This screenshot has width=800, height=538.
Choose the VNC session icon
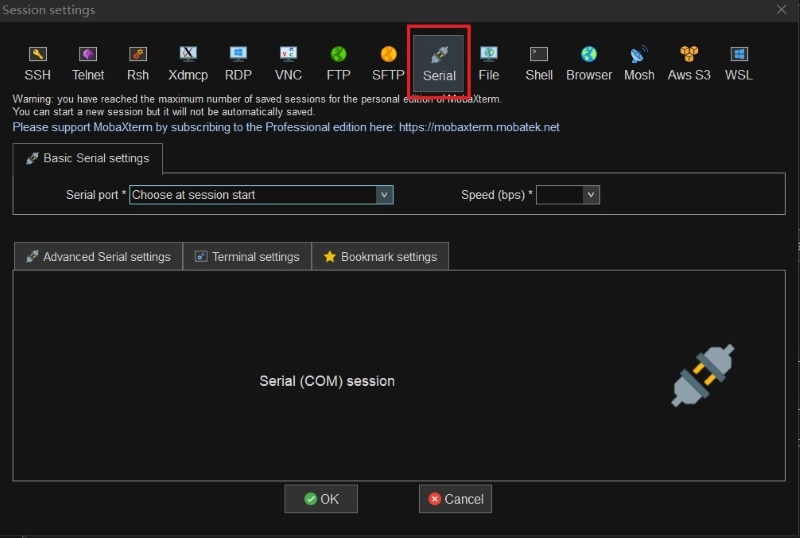click(x=288, y=63)
